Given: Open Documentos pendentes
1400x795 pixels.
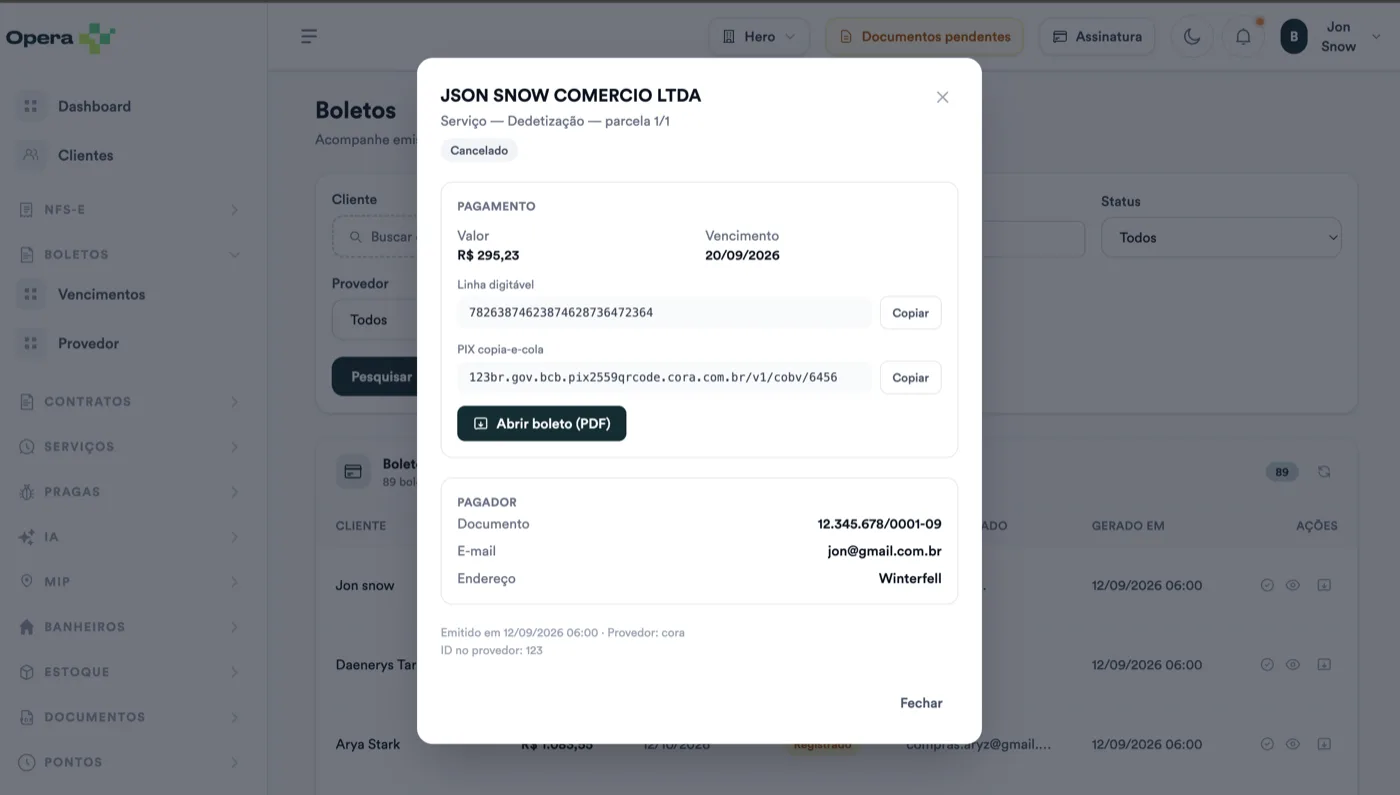Looking at the screenshot, I should click(924, 37).
